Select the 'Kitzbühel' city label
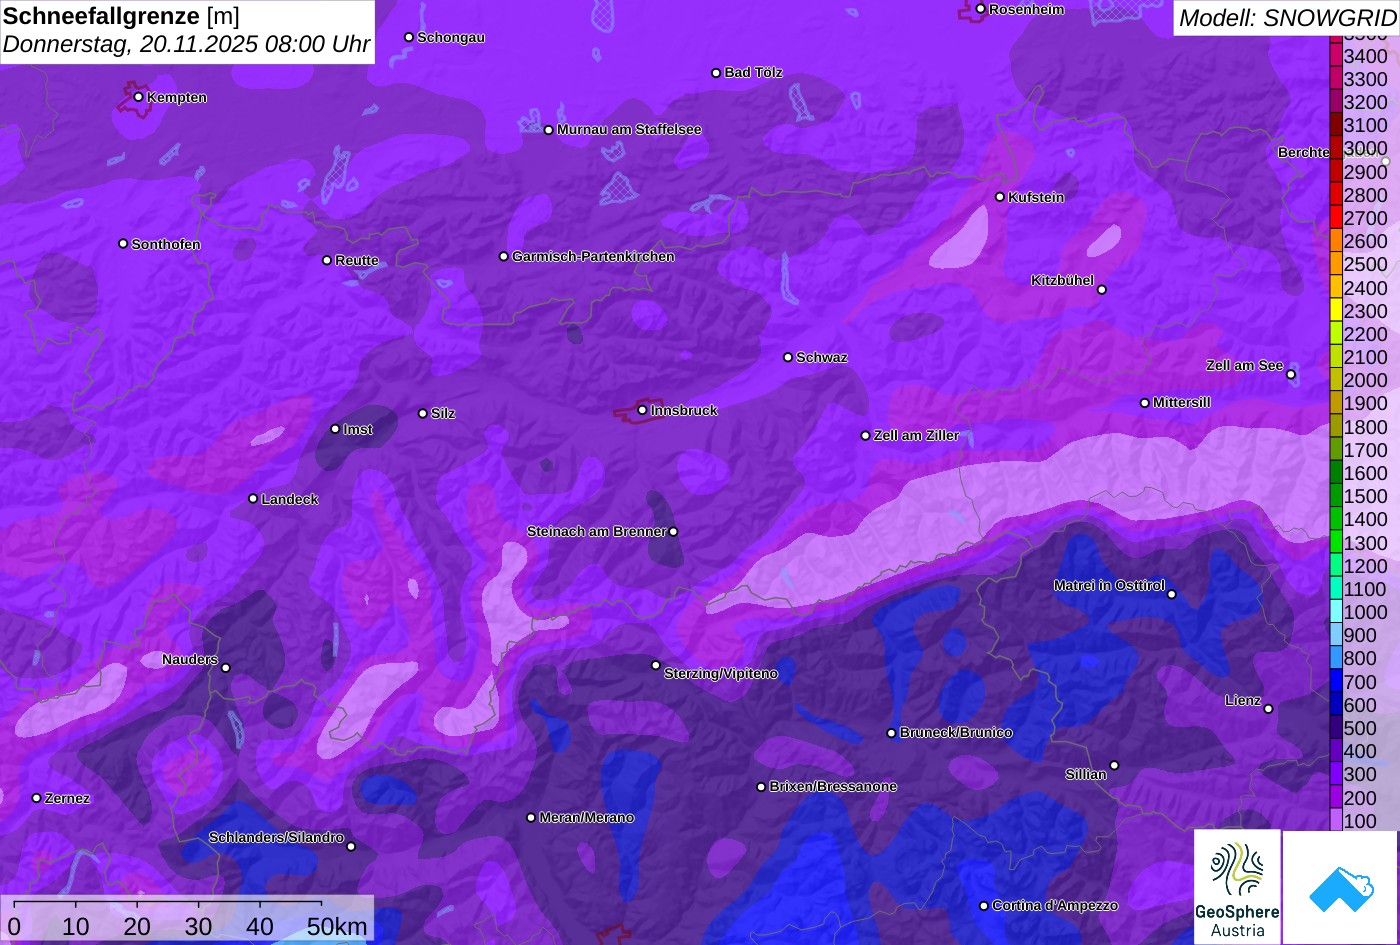The height and width of the screenshot is (945, 1400). (x=1063, y=281)
